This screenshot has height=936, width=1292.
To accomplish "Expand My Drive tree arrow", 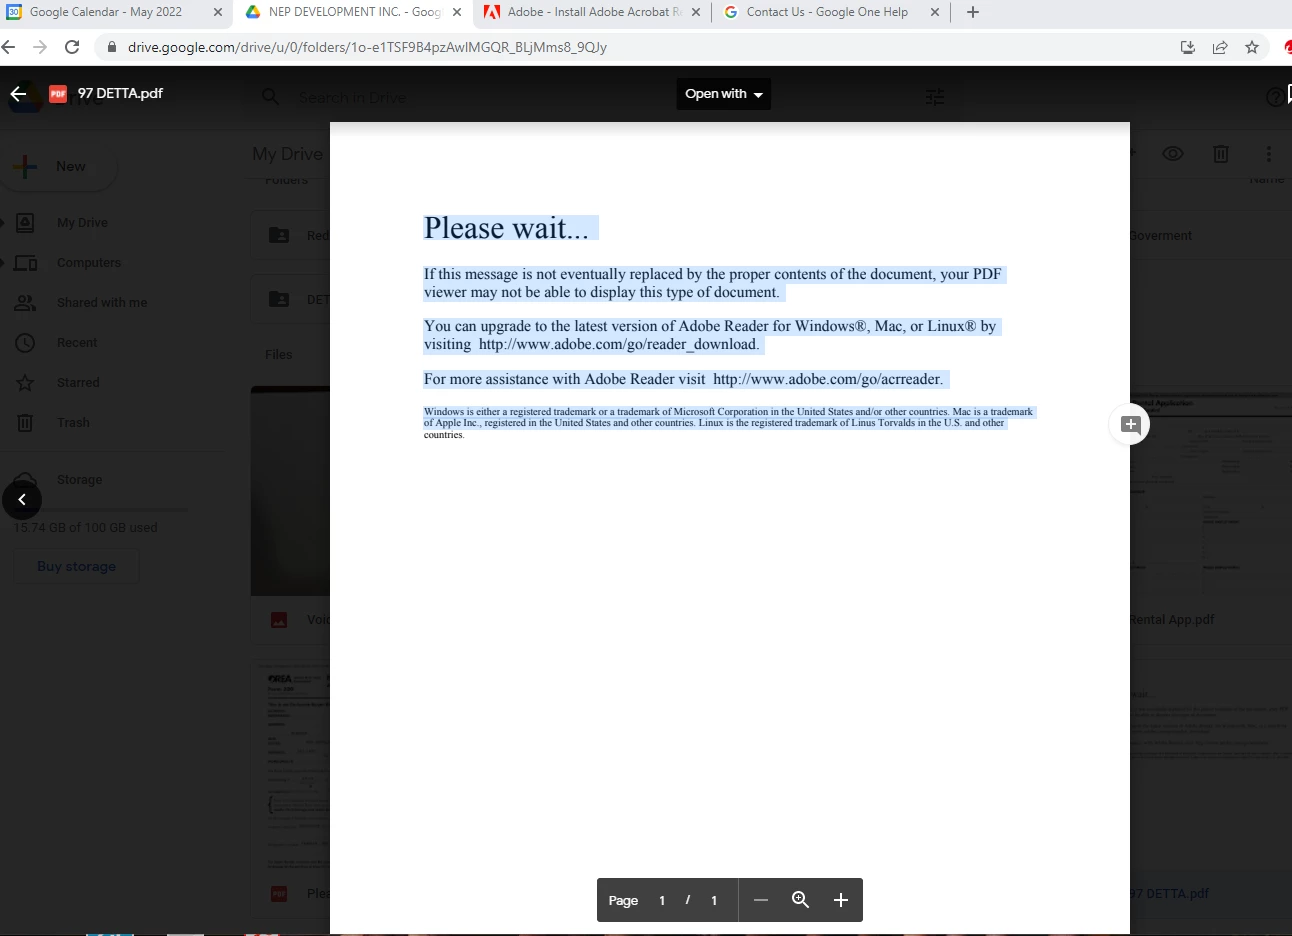I will click(x=3, y=223).
